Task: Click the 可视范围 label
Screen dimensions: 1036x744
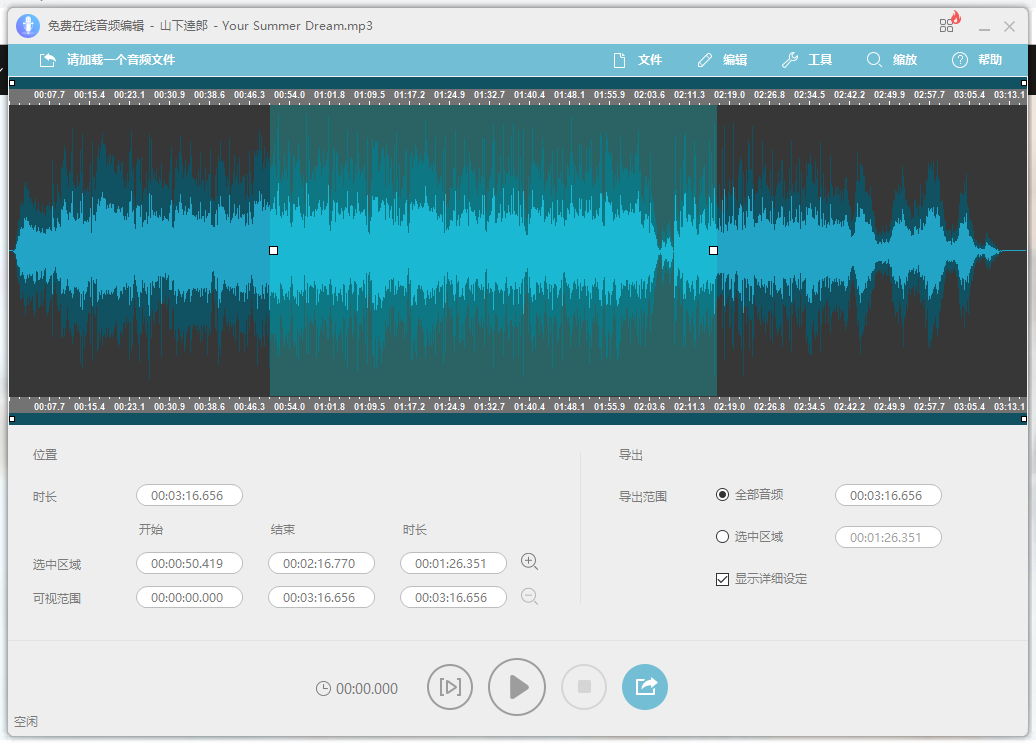Action: click(x=57, y=599)
